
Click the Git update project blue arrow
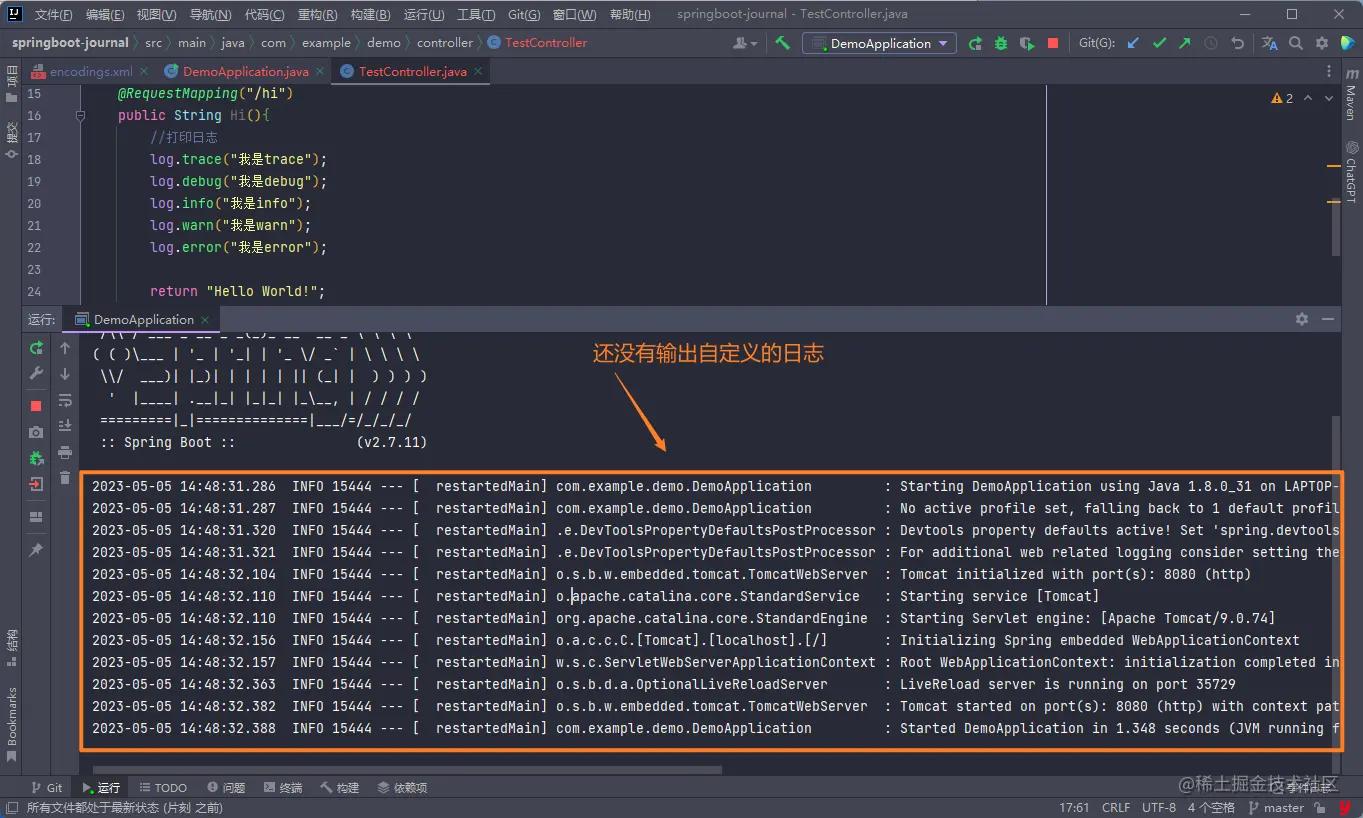click(1133, 43)
